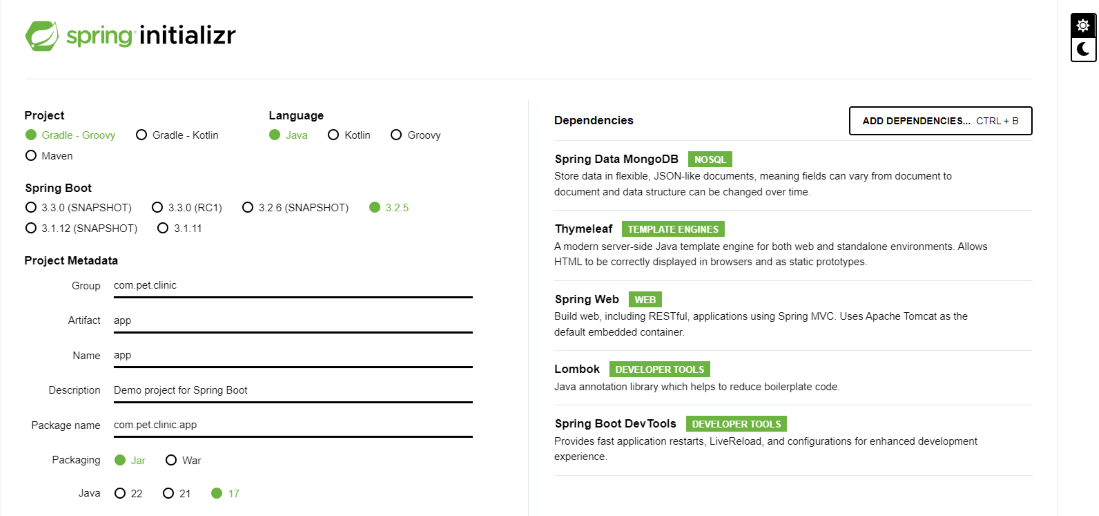Edit the Description field
Screen dimensions: 1099x516
pyautogui.click(x=292, y=390)
